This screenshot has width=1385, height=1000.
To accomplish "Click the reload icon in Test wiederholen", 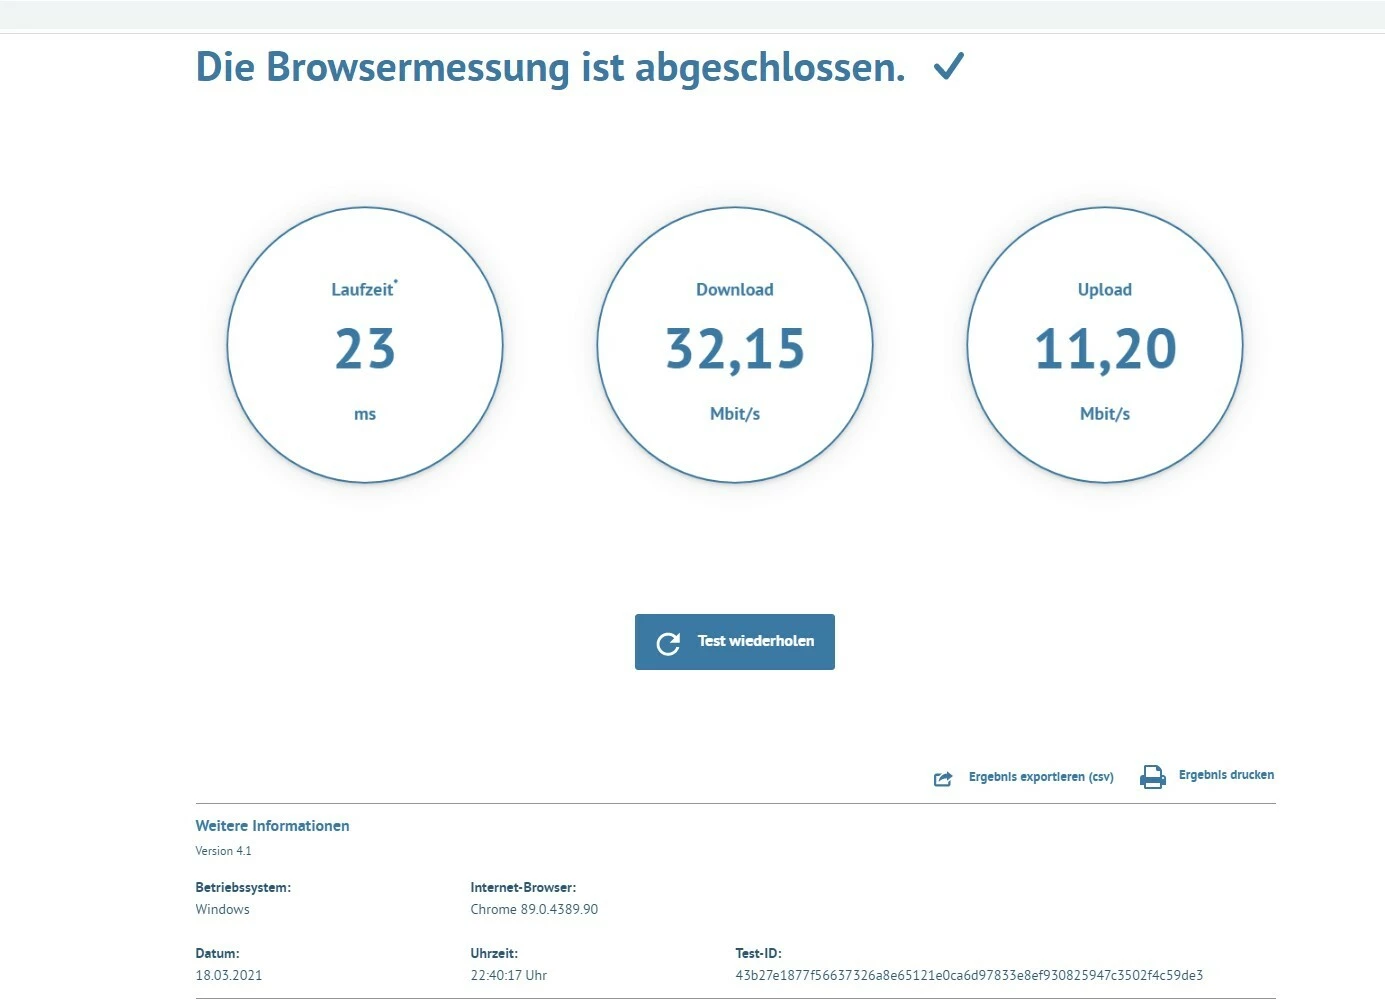I will pyautogui.click(x=668, y=643).
